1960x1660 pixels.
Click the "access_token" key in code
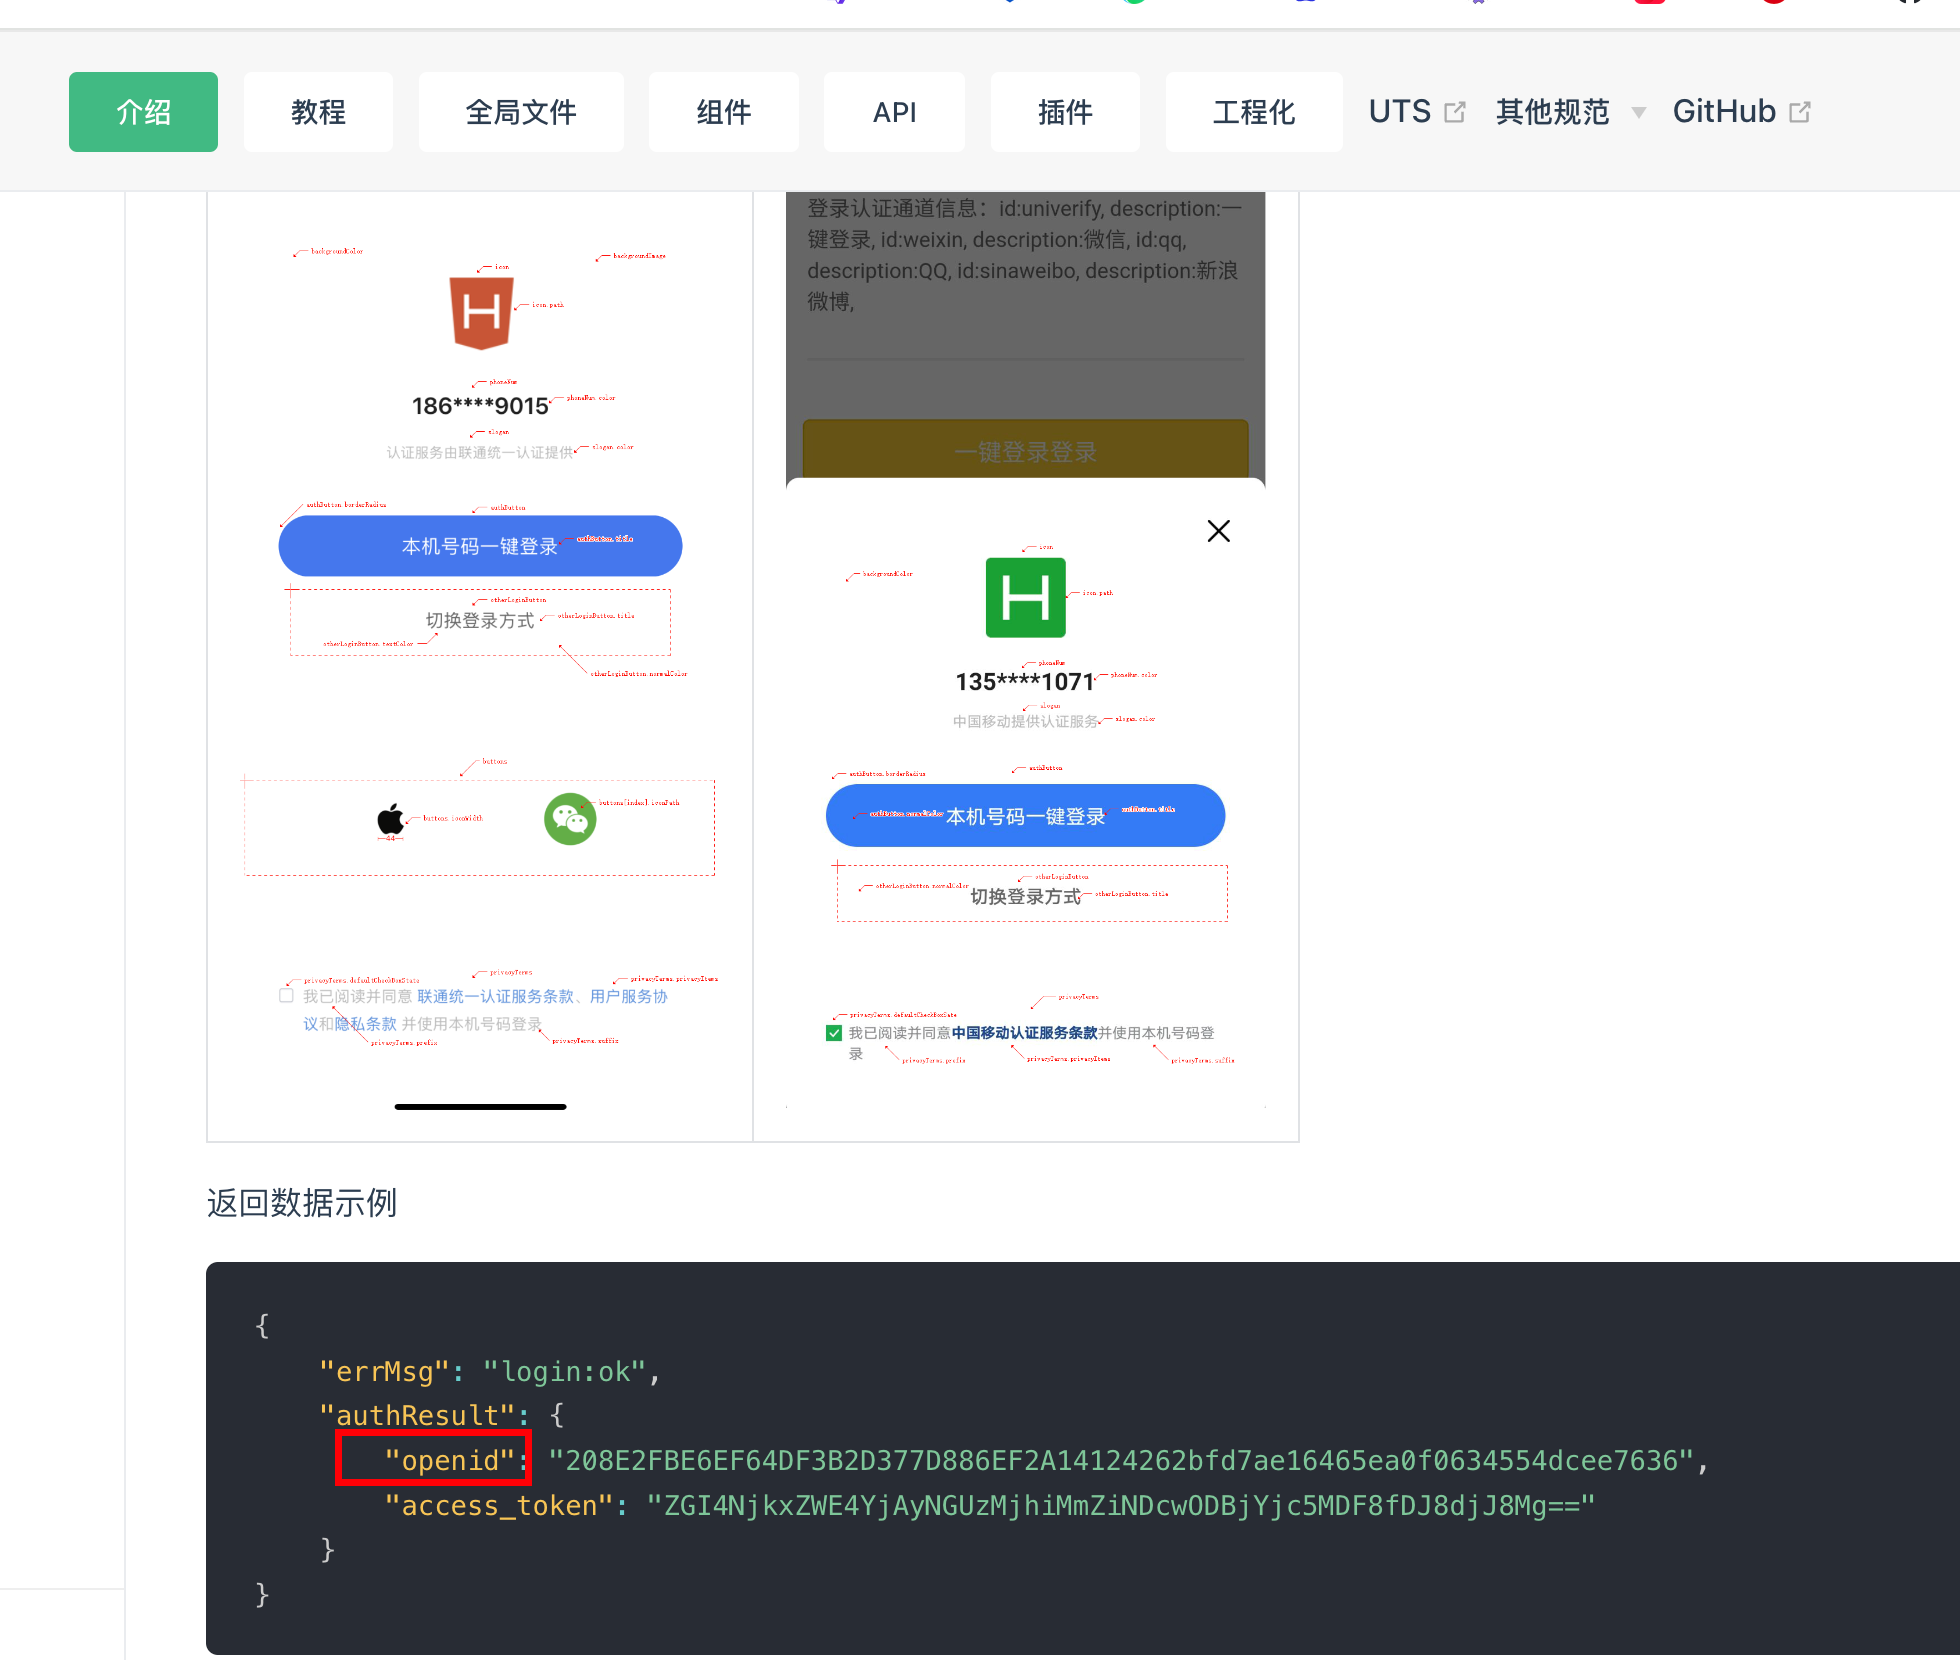(x=499, y=1506)
